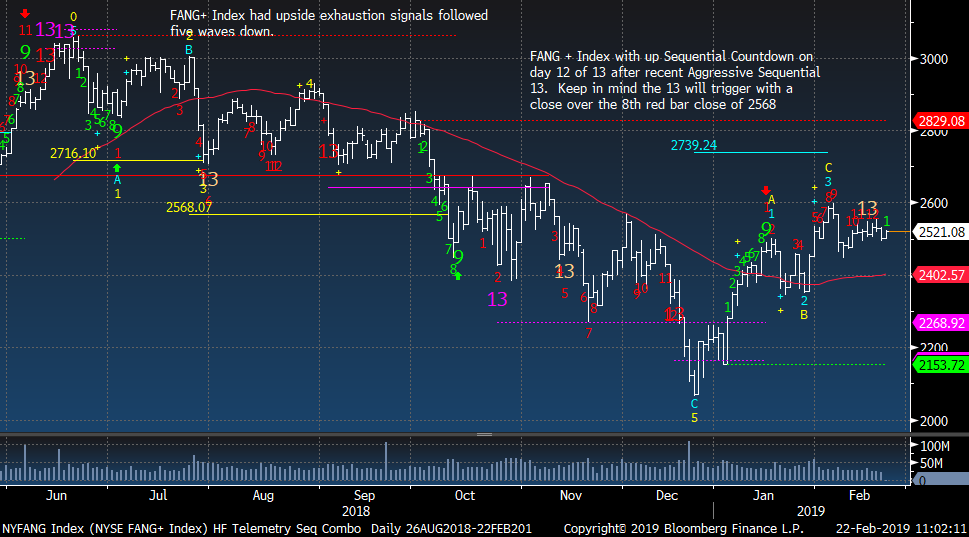Select the orange 13 signal in February
Image resolution: width=969 pixels, height=537 pixels.
[868, 208]
